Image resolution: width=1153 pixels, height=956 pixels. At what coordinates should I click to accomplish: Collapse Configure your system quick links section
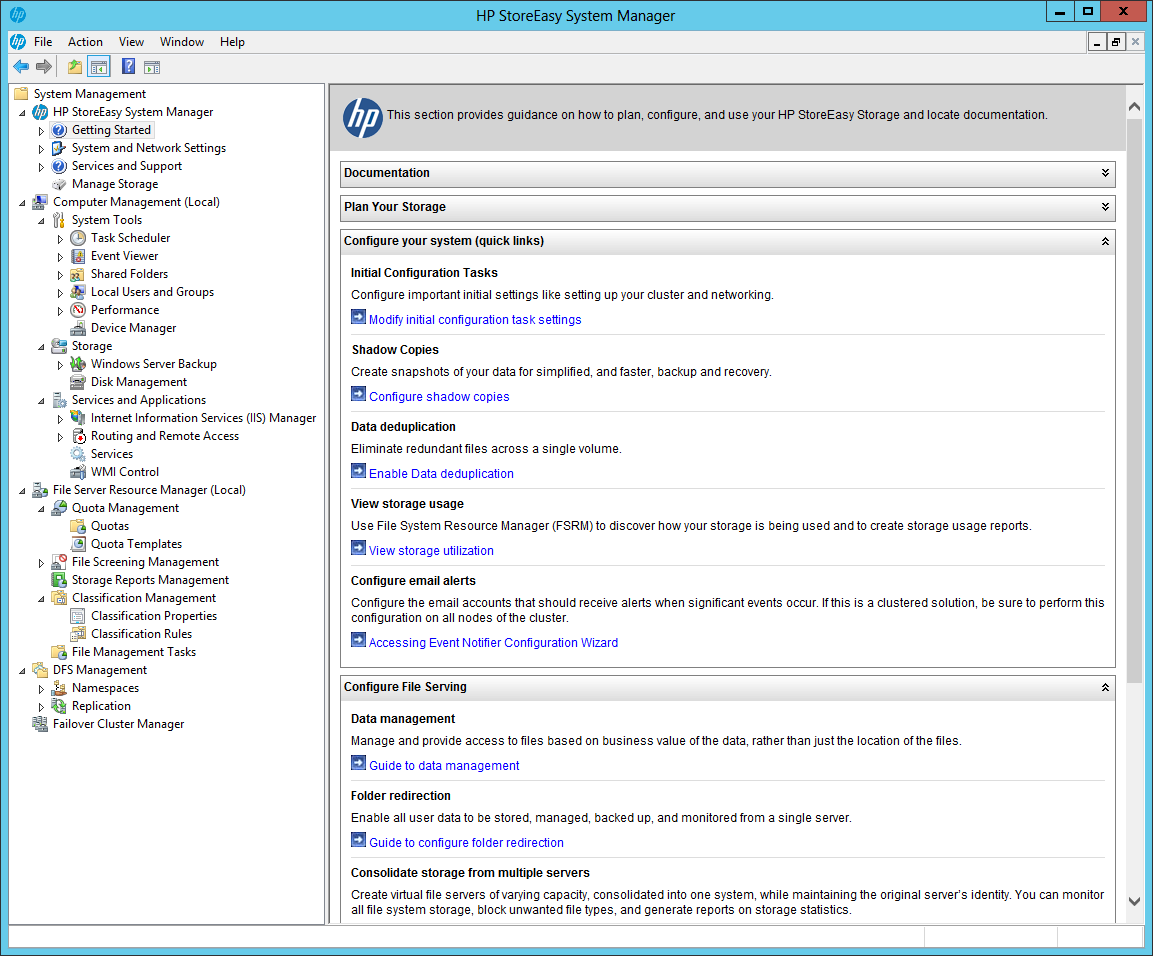coord(1104,241)
